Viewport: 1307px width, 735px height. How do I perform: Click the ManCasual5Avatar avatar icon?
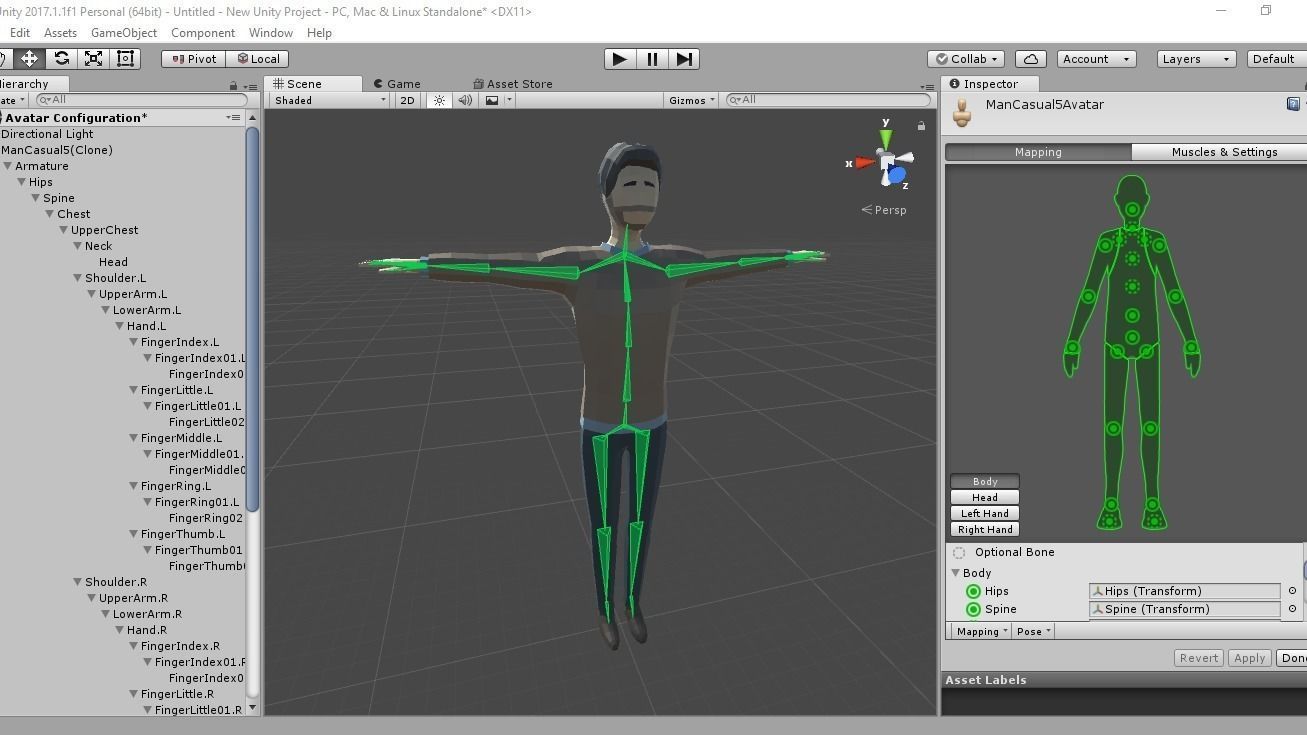tap(962, 113)
